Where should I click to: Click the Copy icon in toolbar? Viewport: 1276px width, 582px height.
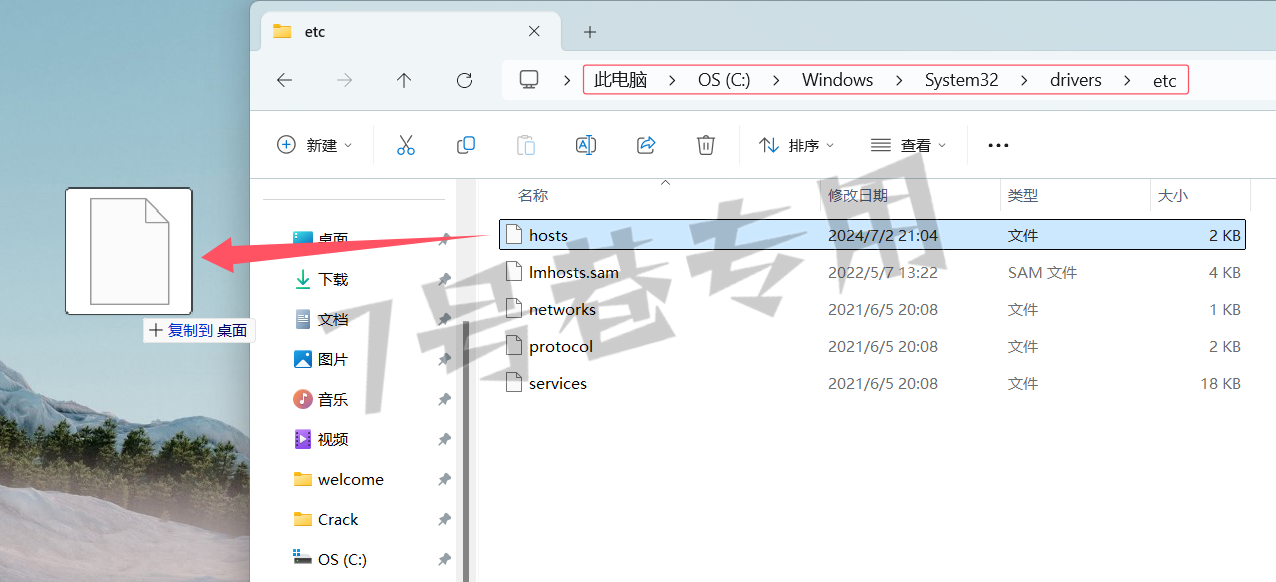pos(465,145)
